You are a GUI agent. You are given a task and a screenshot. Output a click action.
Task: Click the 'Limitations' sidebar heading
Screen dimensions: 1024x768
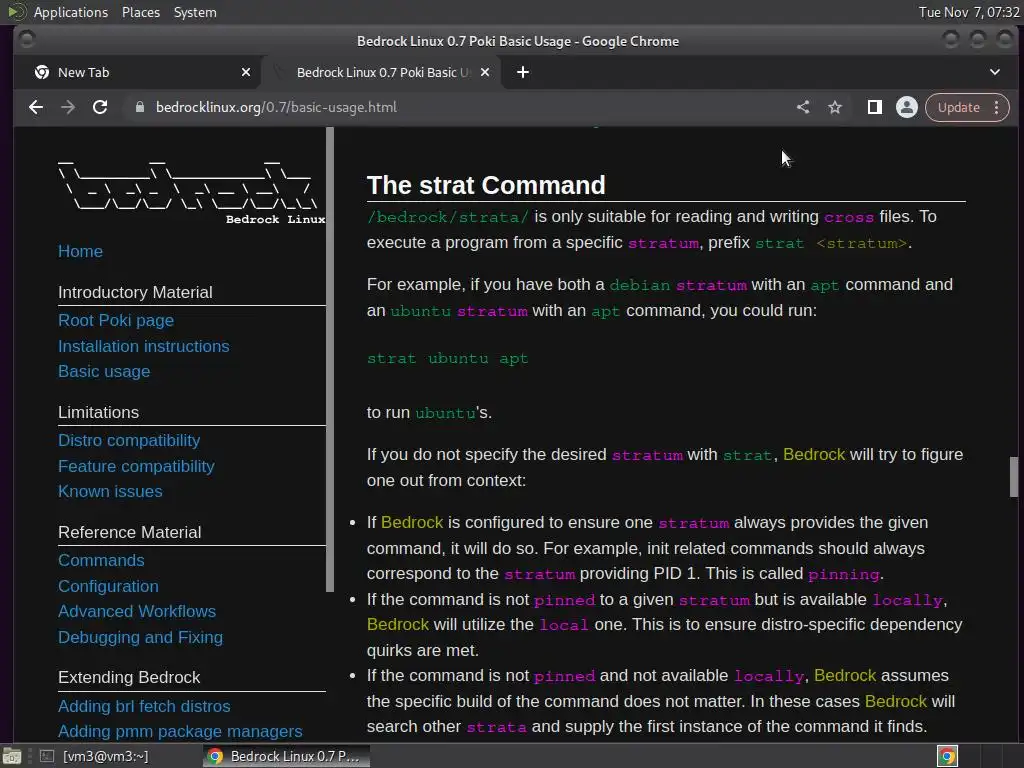pos(98,413)
